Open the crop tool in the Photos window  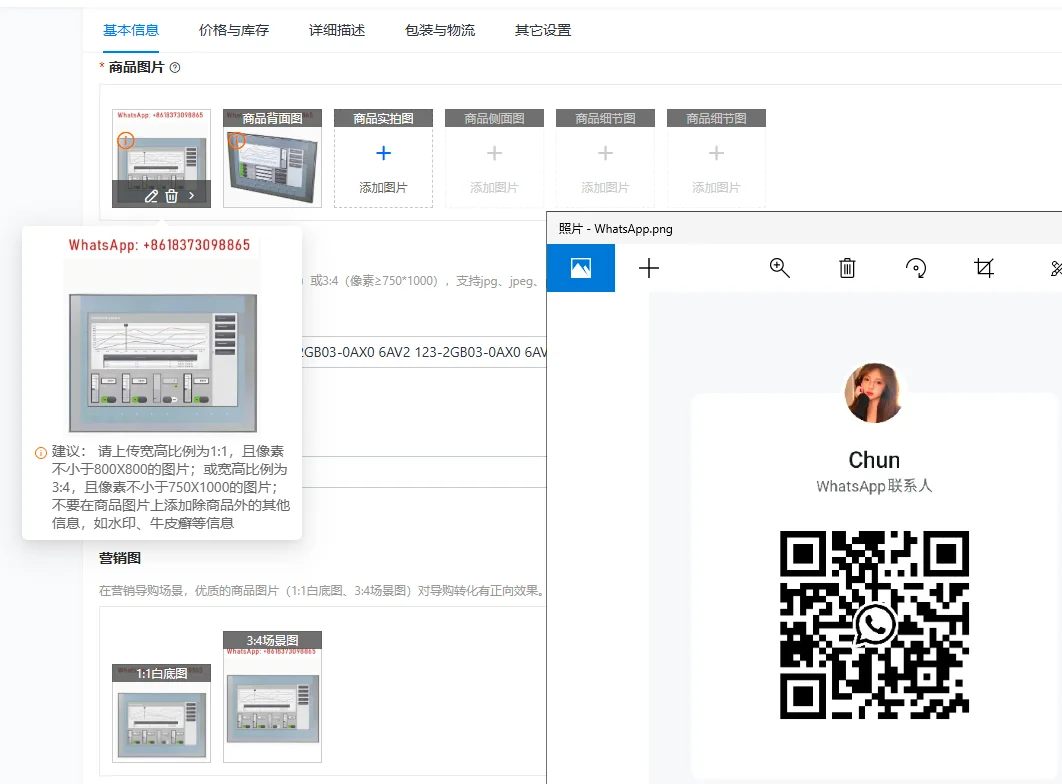[x=984, y=268]
